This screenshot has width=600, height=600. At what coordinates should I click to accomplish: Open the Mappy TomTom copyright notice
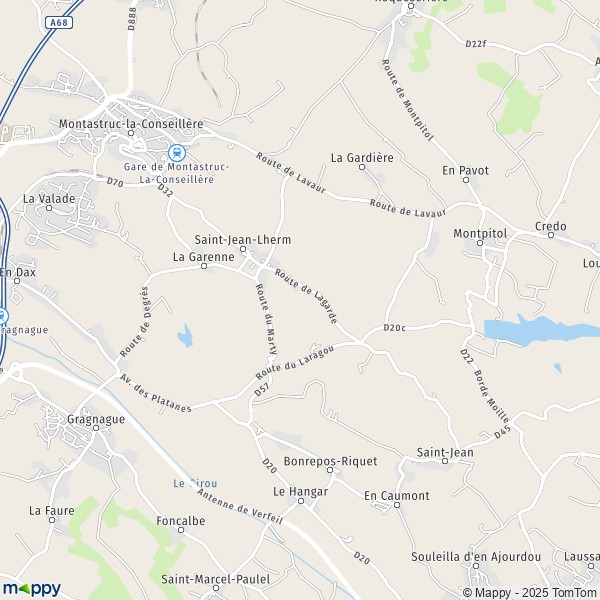(x=531, y=592)
